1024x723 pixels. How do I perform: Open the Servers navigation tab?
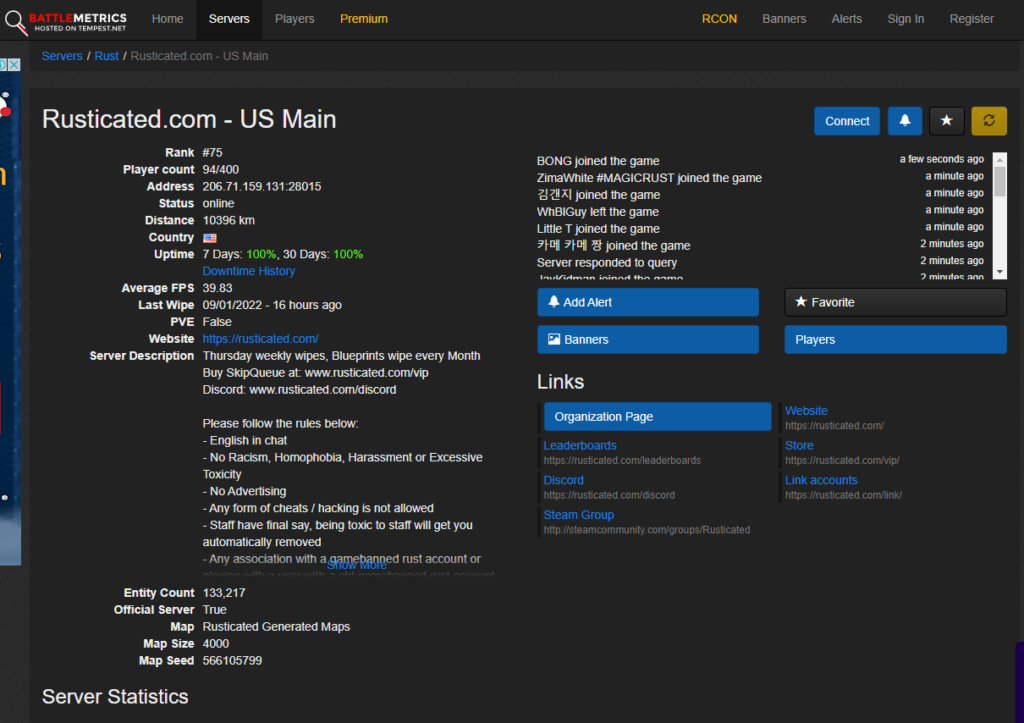coord(230,19)
